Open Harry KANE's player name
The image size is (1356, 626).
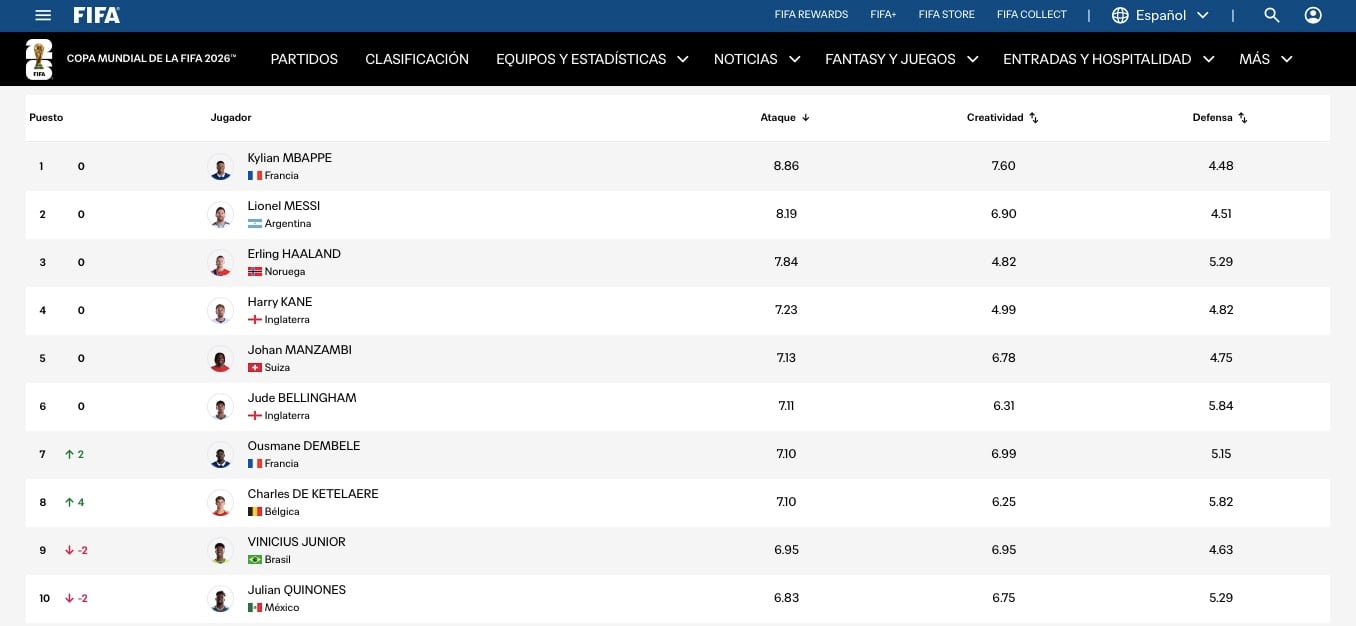[x=280, y=302]
